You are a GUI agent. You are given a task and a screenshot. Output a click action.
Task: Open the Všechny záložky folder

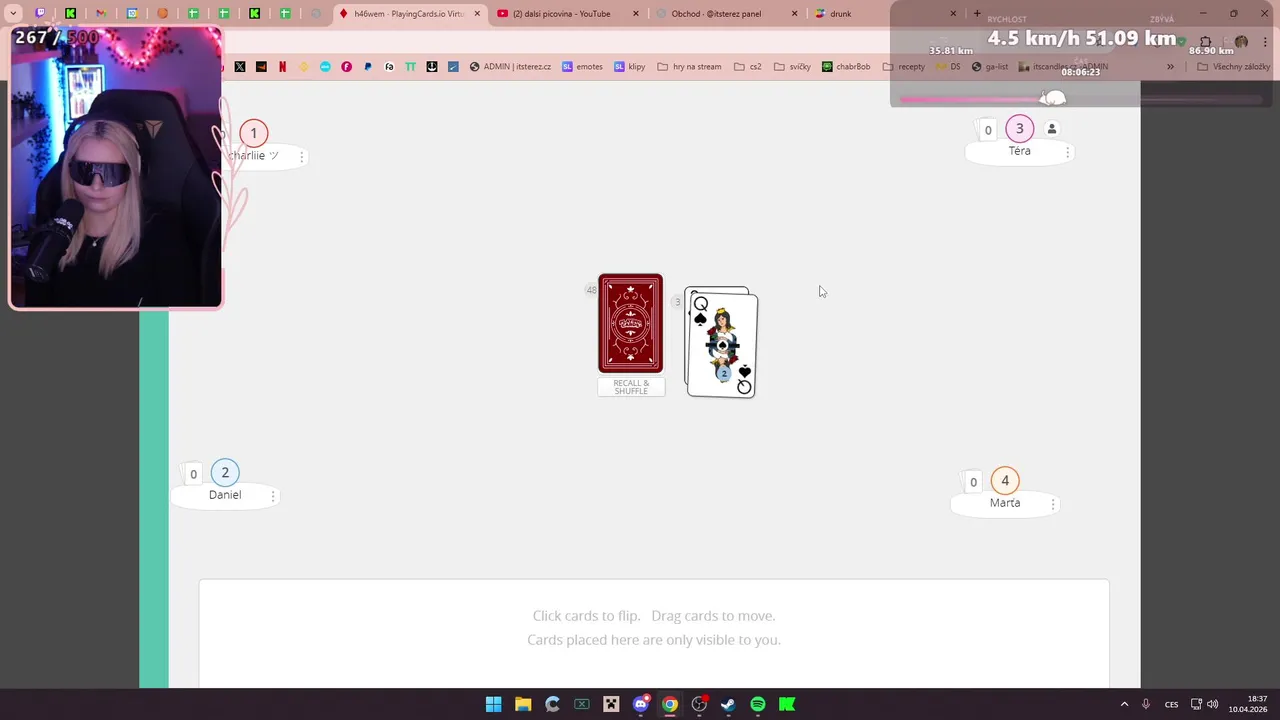[1233, 67]
